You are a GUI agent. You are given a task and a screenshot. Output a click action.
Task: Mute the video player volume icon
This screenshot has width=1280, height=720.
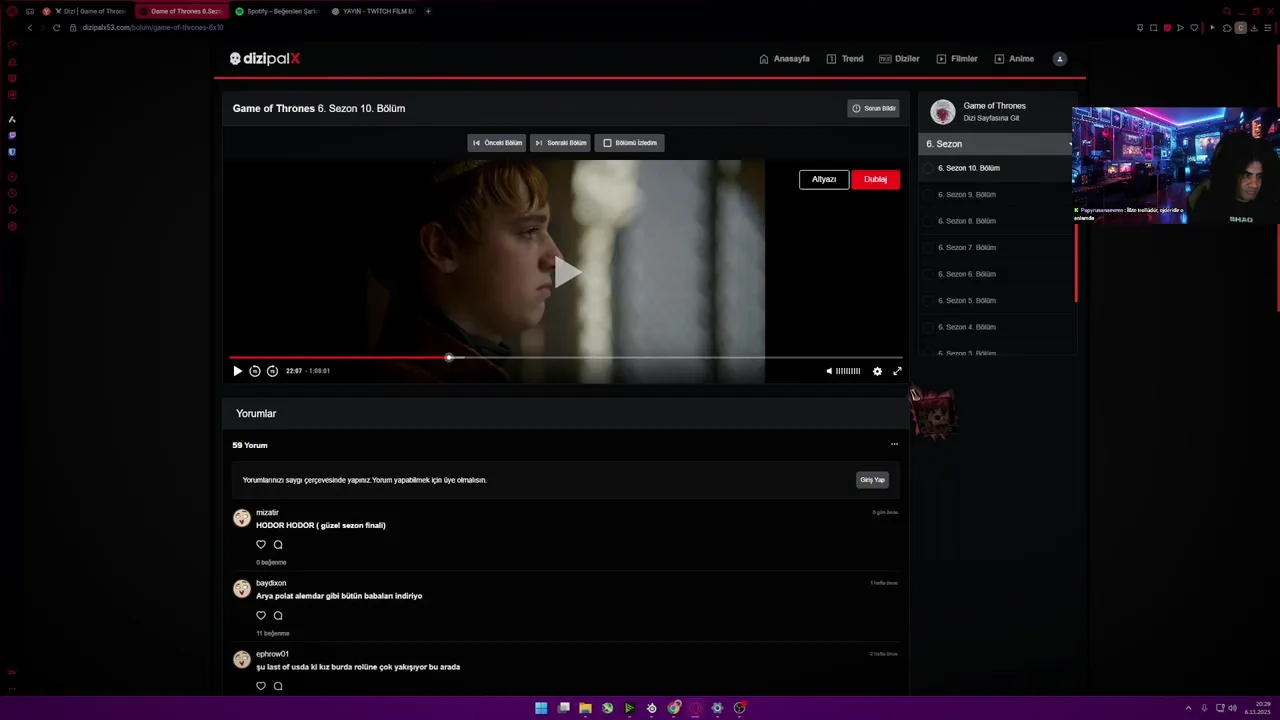[x=829, y=371]
